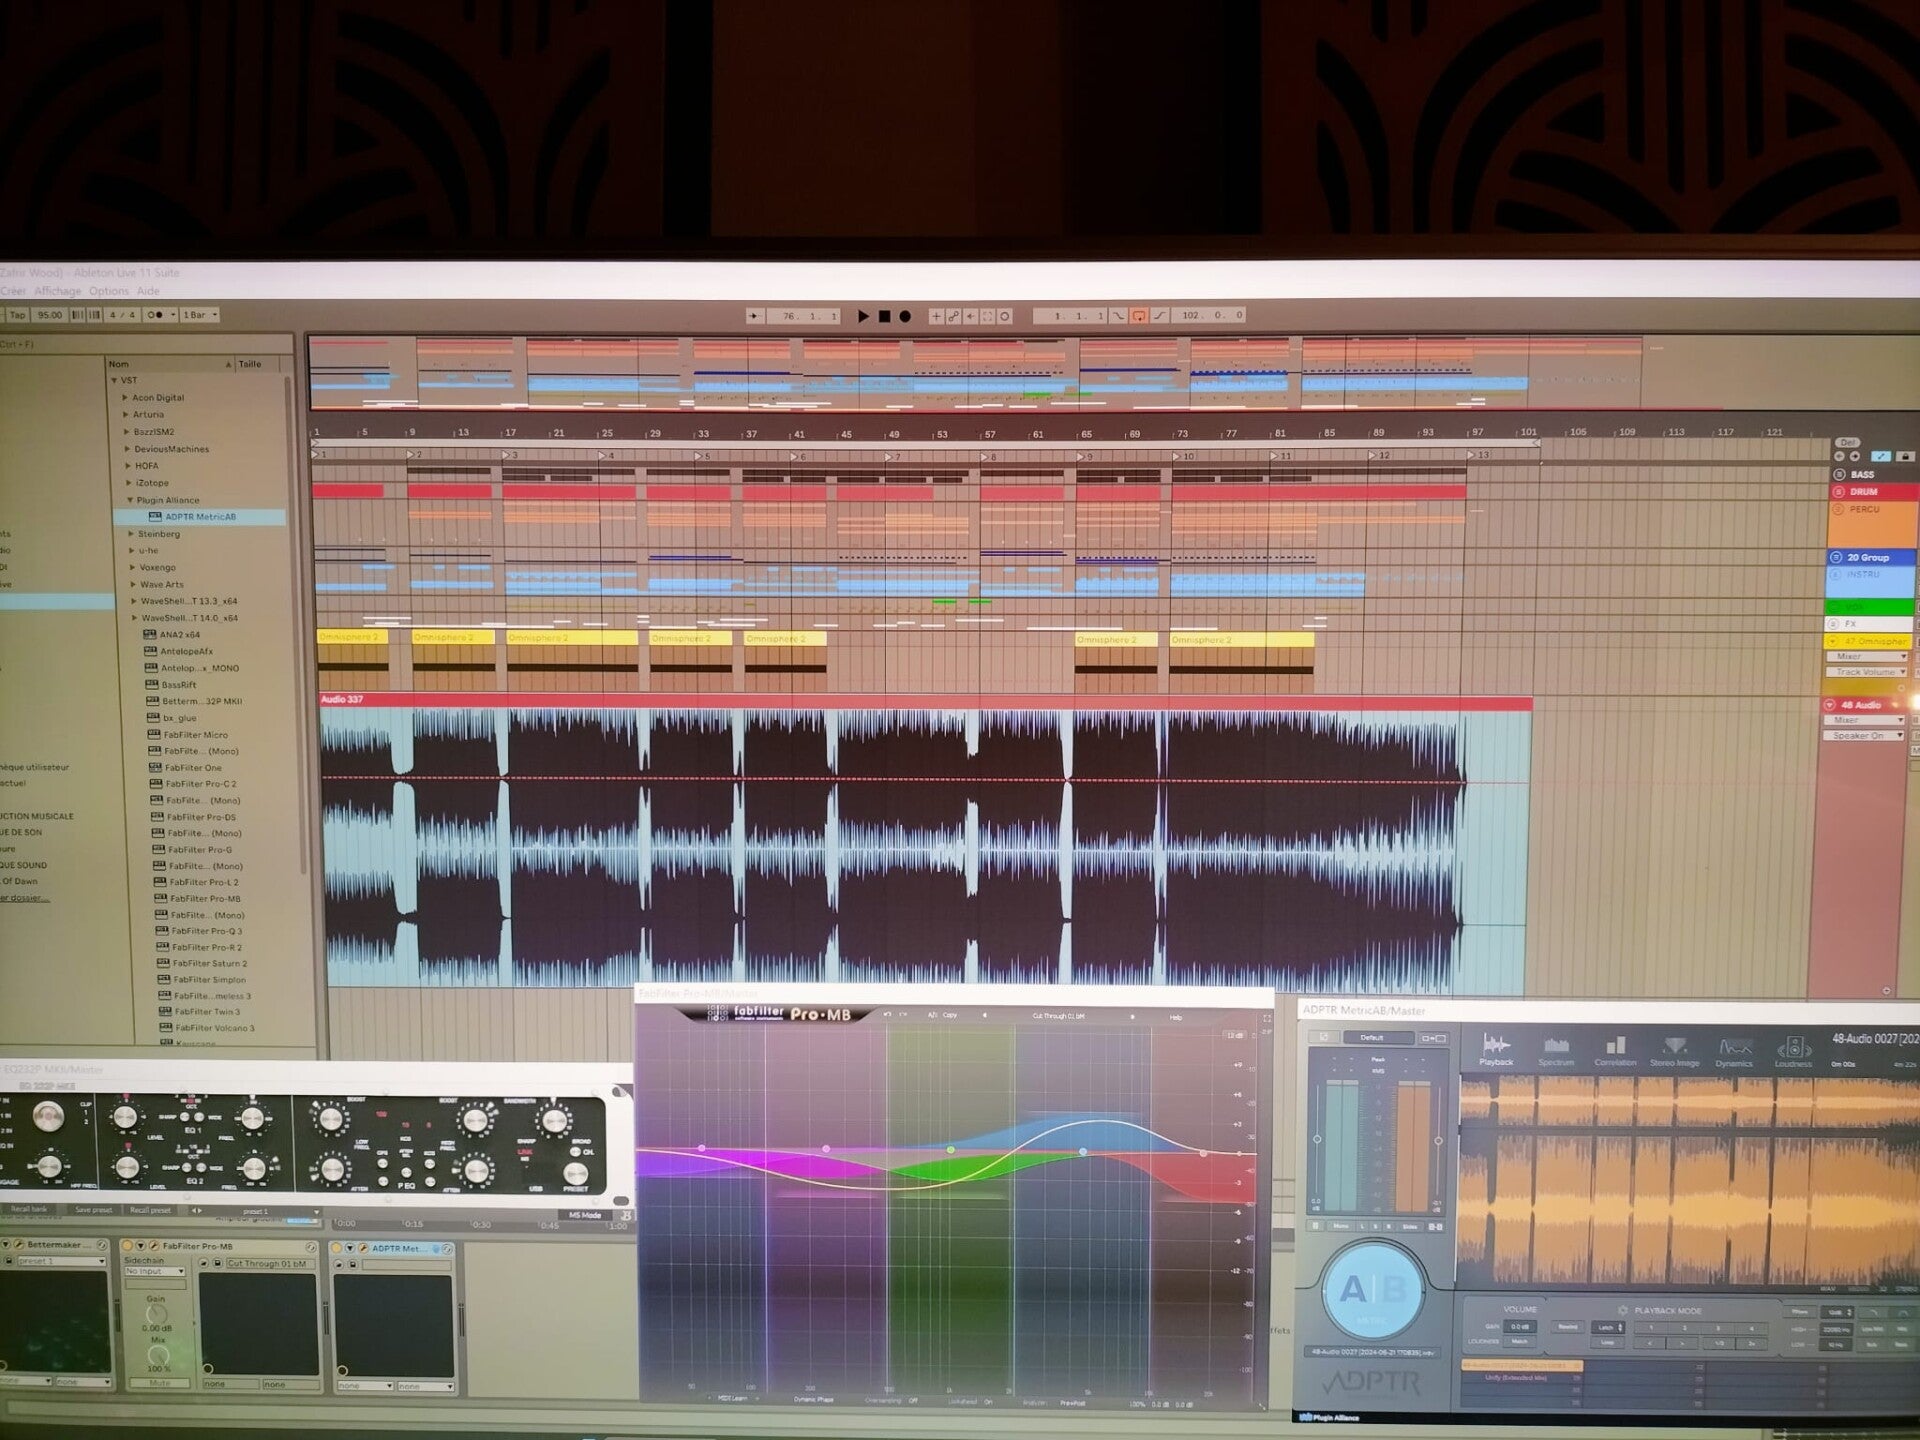Image resolution: width=1920 pixels, height=1440 pixels.
Task: Open the Dynamics view in MetricAB
Action: [x=1734, y=1052]
